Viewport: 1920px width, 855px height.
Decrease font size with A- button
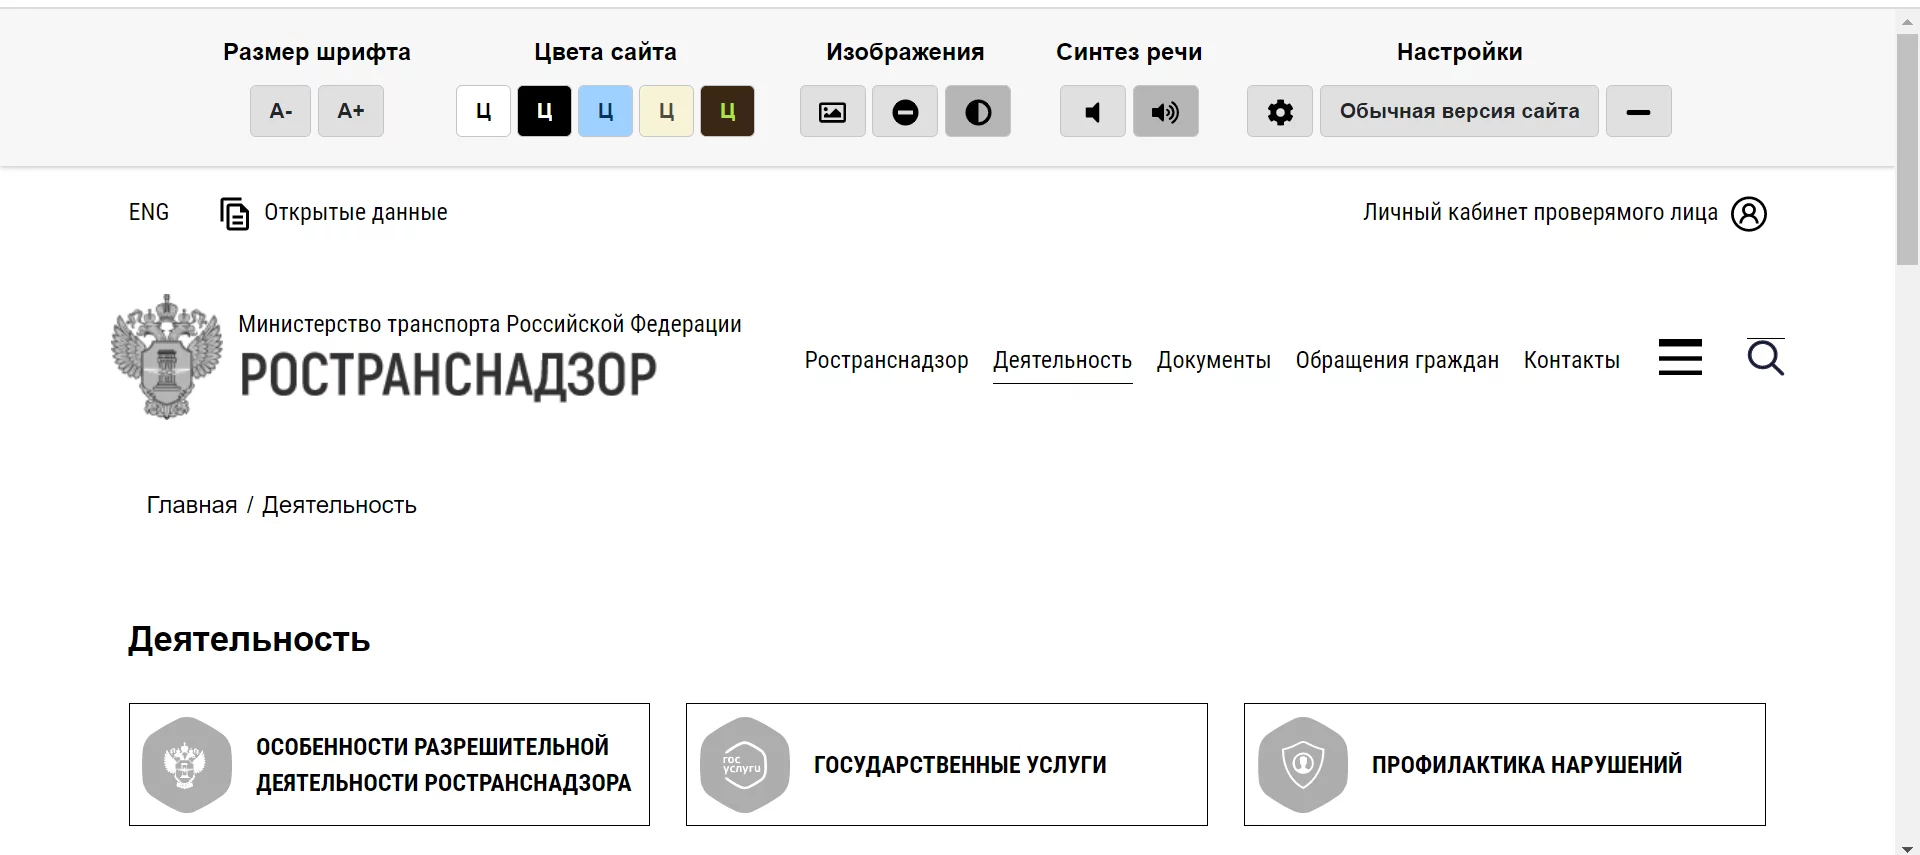pyautogui.click(x=280, y=111)
